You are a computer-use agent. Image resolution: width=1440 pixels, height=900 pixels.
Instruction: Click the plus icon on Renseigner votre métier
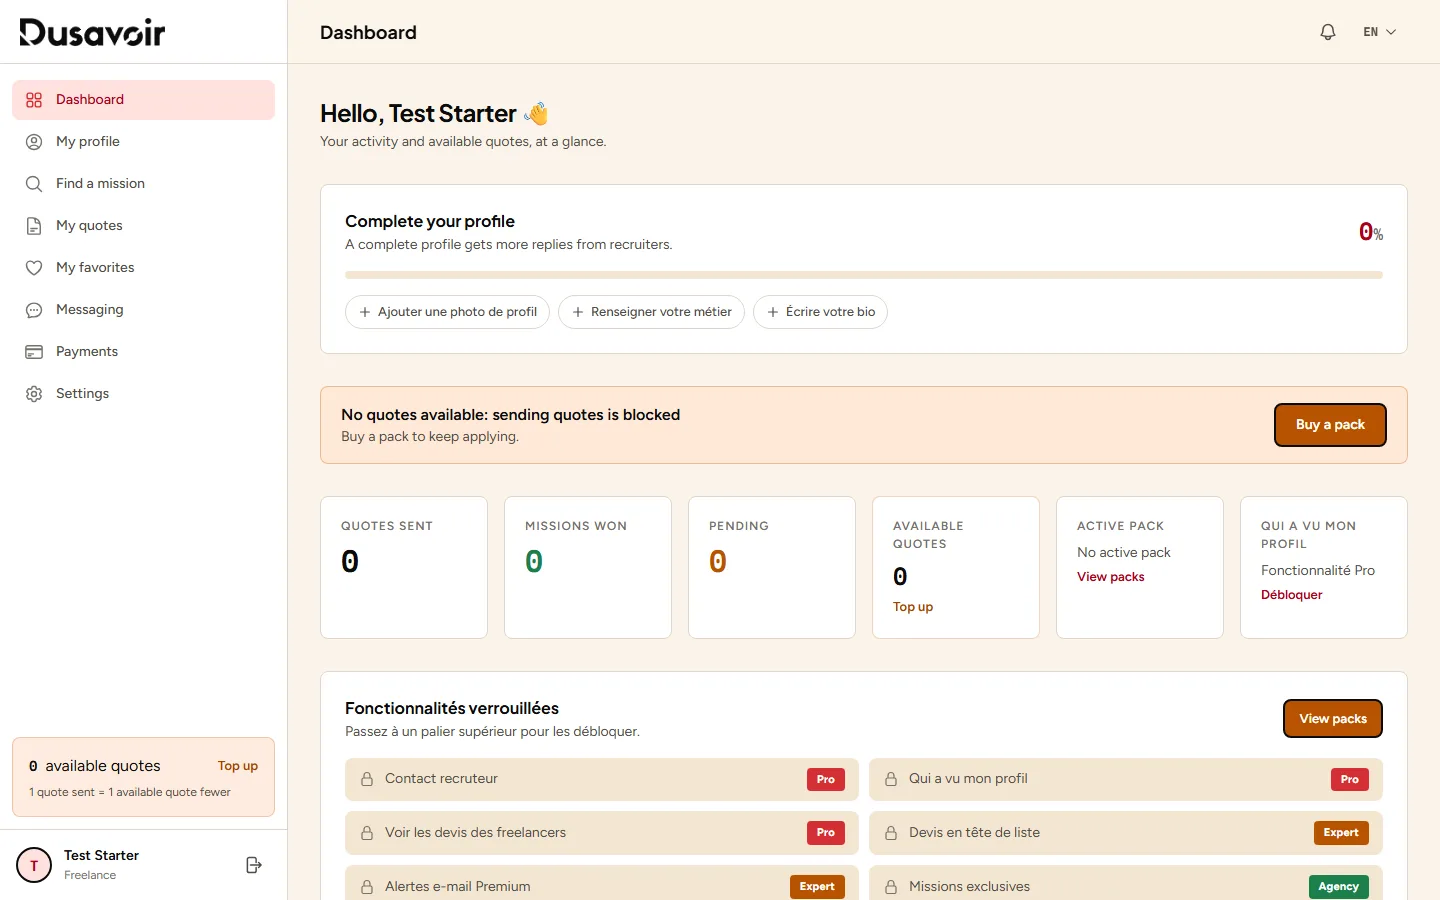(x=577, y=312)
